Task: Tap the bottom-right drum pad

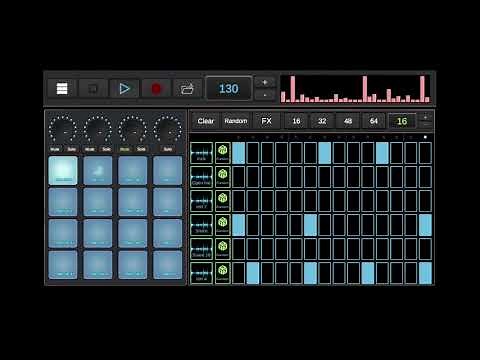Action: click(x=168, y=265)
